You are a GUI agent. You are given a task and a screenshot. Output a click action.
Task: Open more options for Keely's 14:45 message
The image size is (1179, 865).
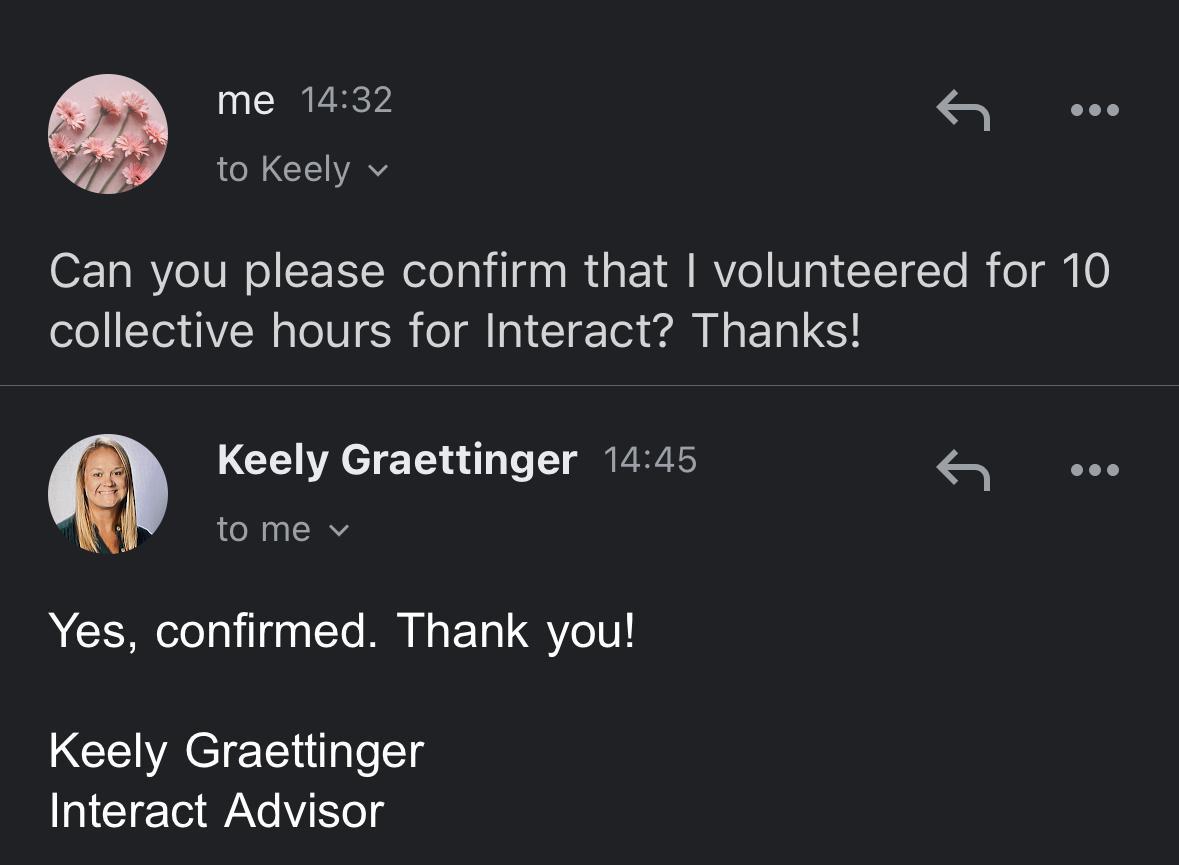1094,470
